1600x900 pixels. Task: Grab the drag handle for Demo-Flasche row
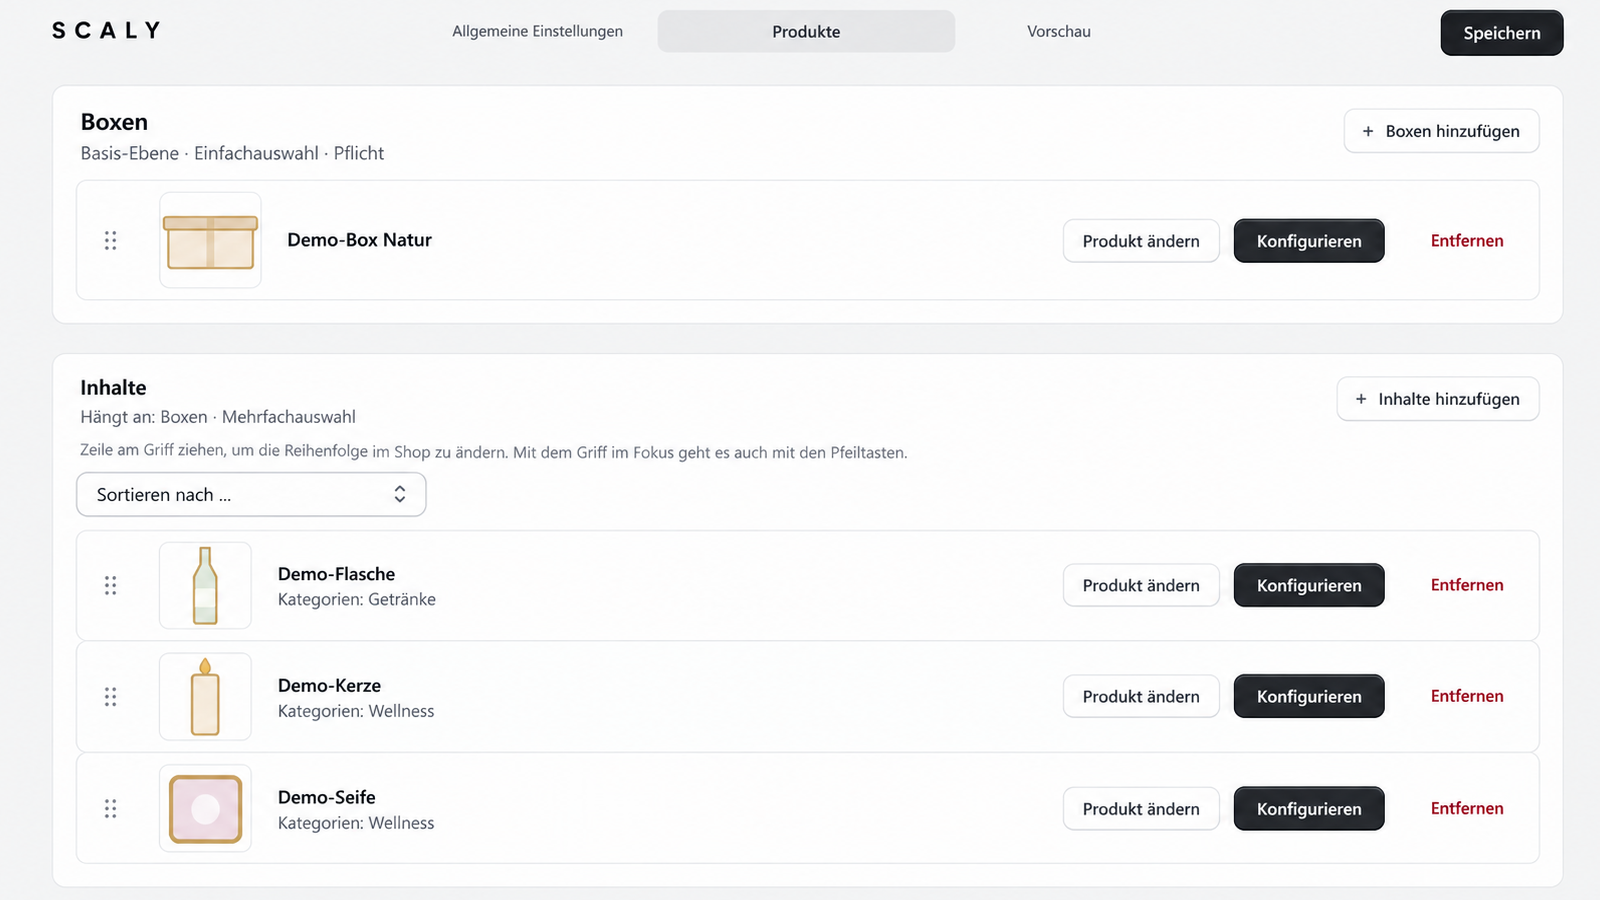coord(110,585)
